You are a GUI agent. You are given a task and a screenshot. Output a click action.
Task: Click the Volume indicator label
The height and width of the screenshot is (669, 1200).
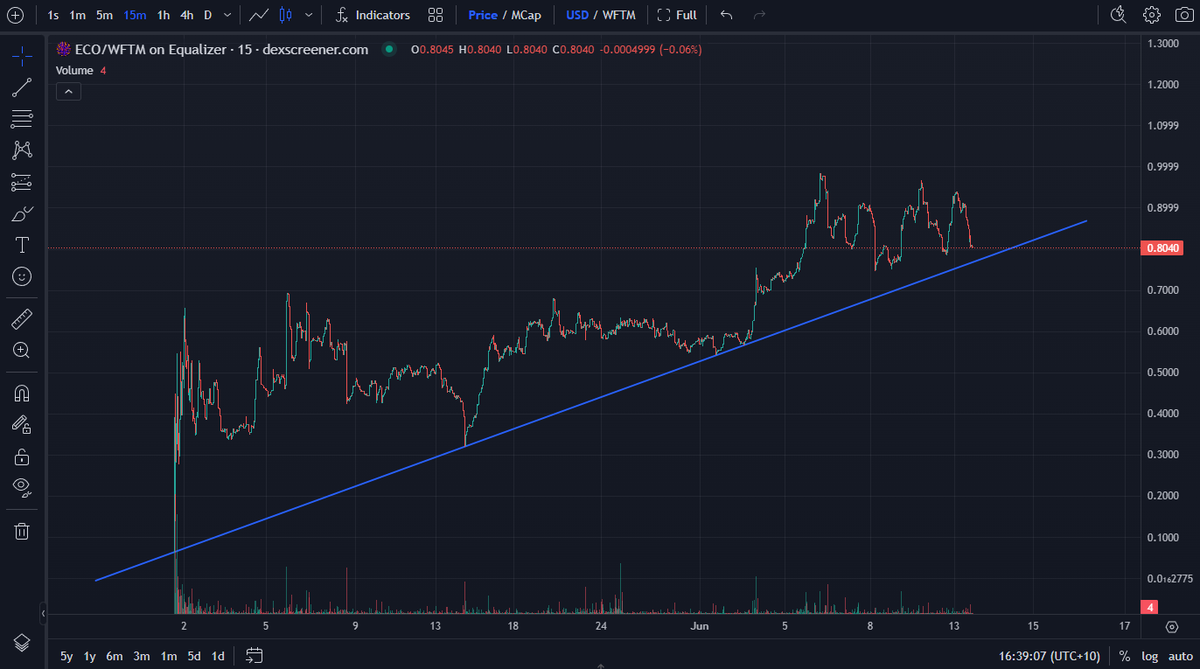(x=75, y=70)
